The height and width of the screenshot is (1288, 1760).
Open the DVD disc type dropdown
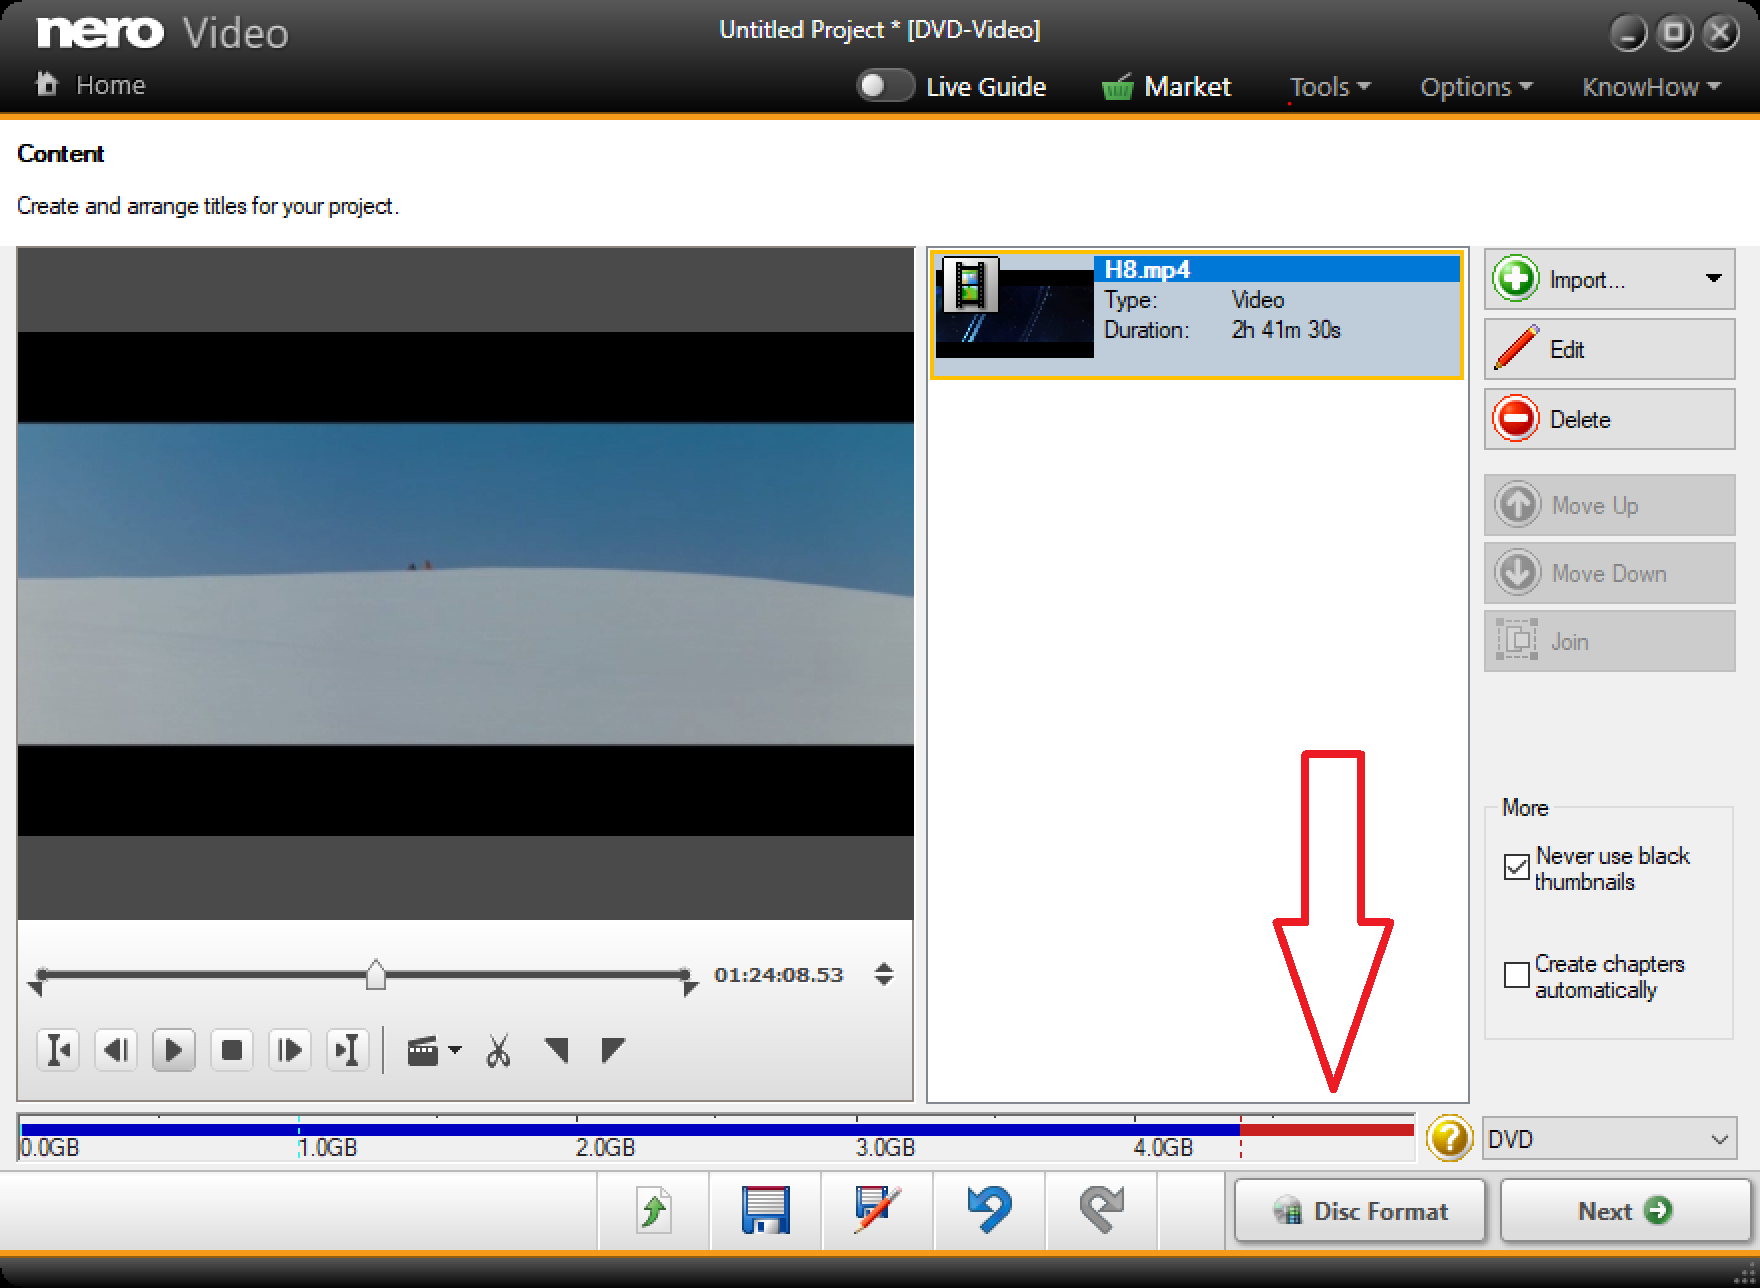point(1609,1139)
